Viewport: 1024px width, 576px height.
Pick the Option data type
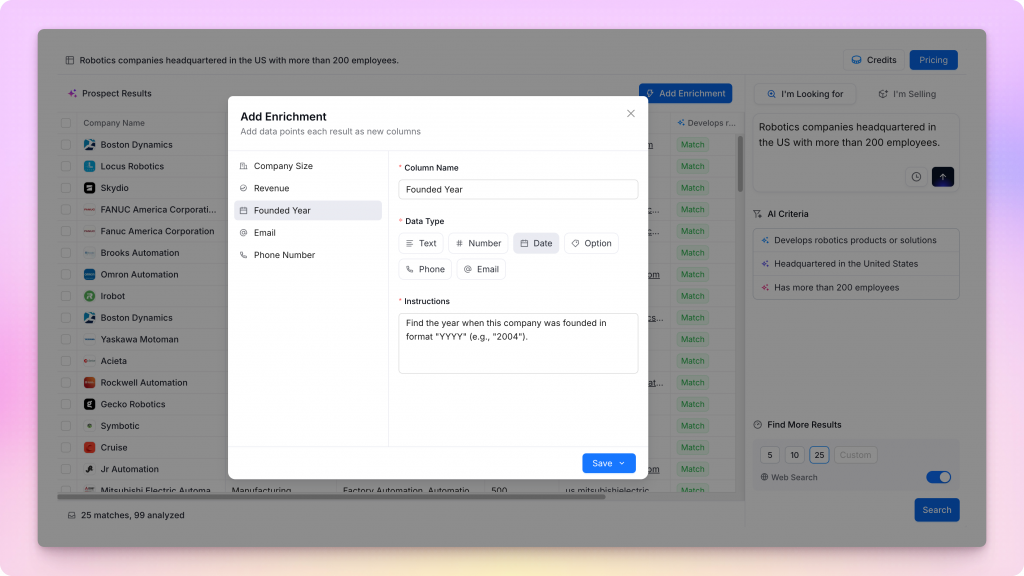coord(591,243)
